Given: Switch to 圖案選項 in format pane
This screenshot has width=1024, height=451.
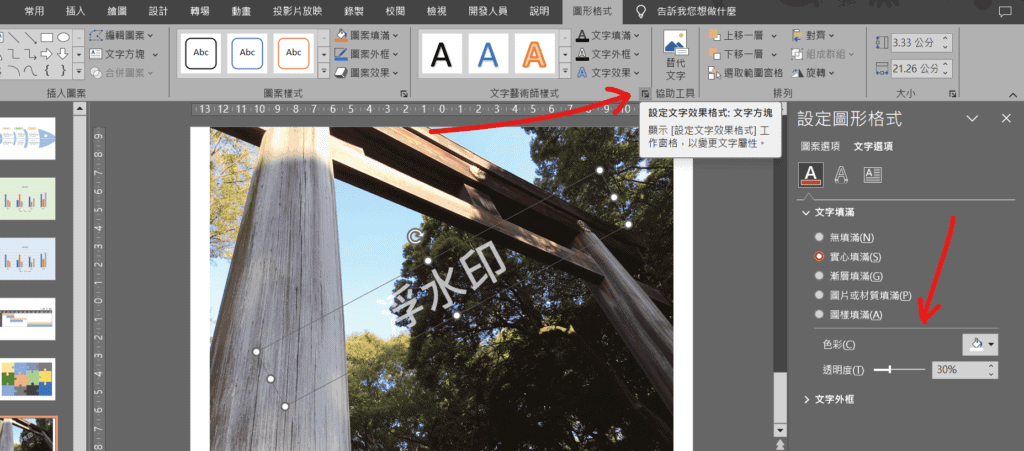Looking at the screenshot, I should coord(820,147).
